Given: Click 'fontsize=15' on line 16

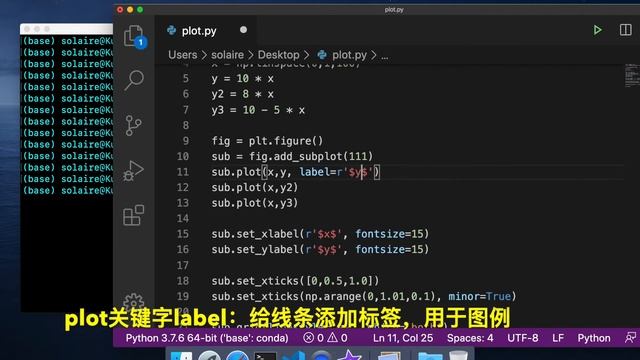Looking at the screenshot, I should pos(389,249).
